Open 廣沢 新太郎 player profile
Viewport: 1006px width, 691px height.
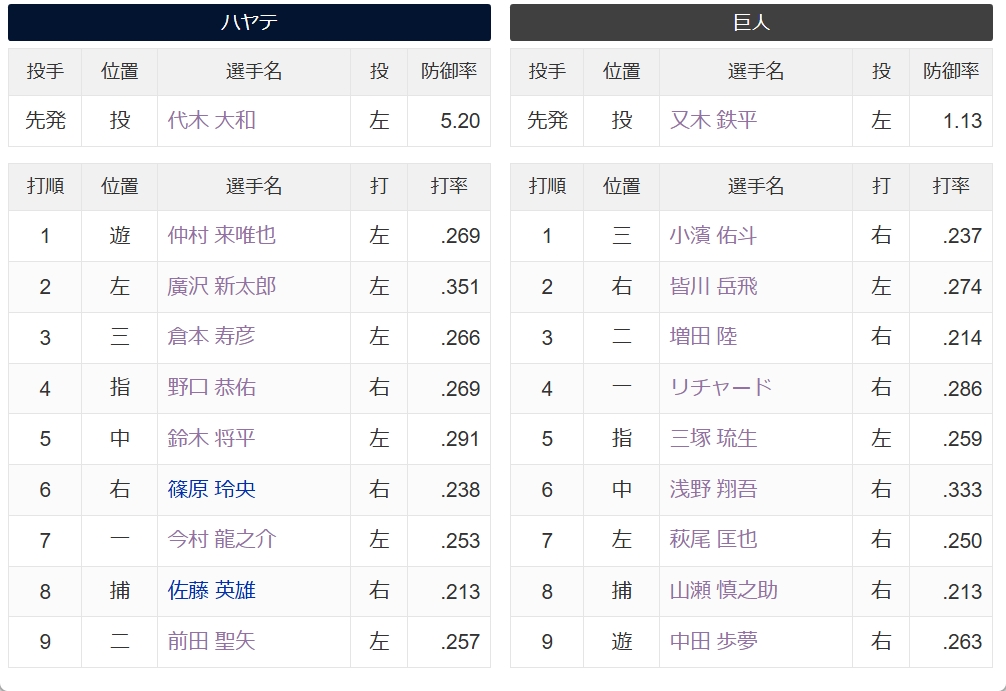pos(222,286)
